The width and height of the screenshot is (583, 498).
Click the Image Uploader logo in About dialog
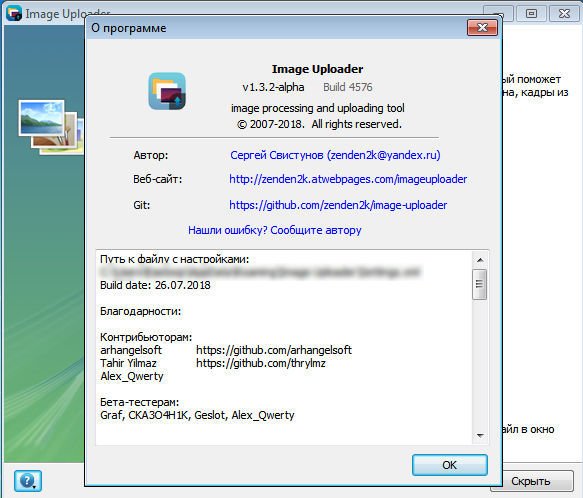(x=167, y=91)
